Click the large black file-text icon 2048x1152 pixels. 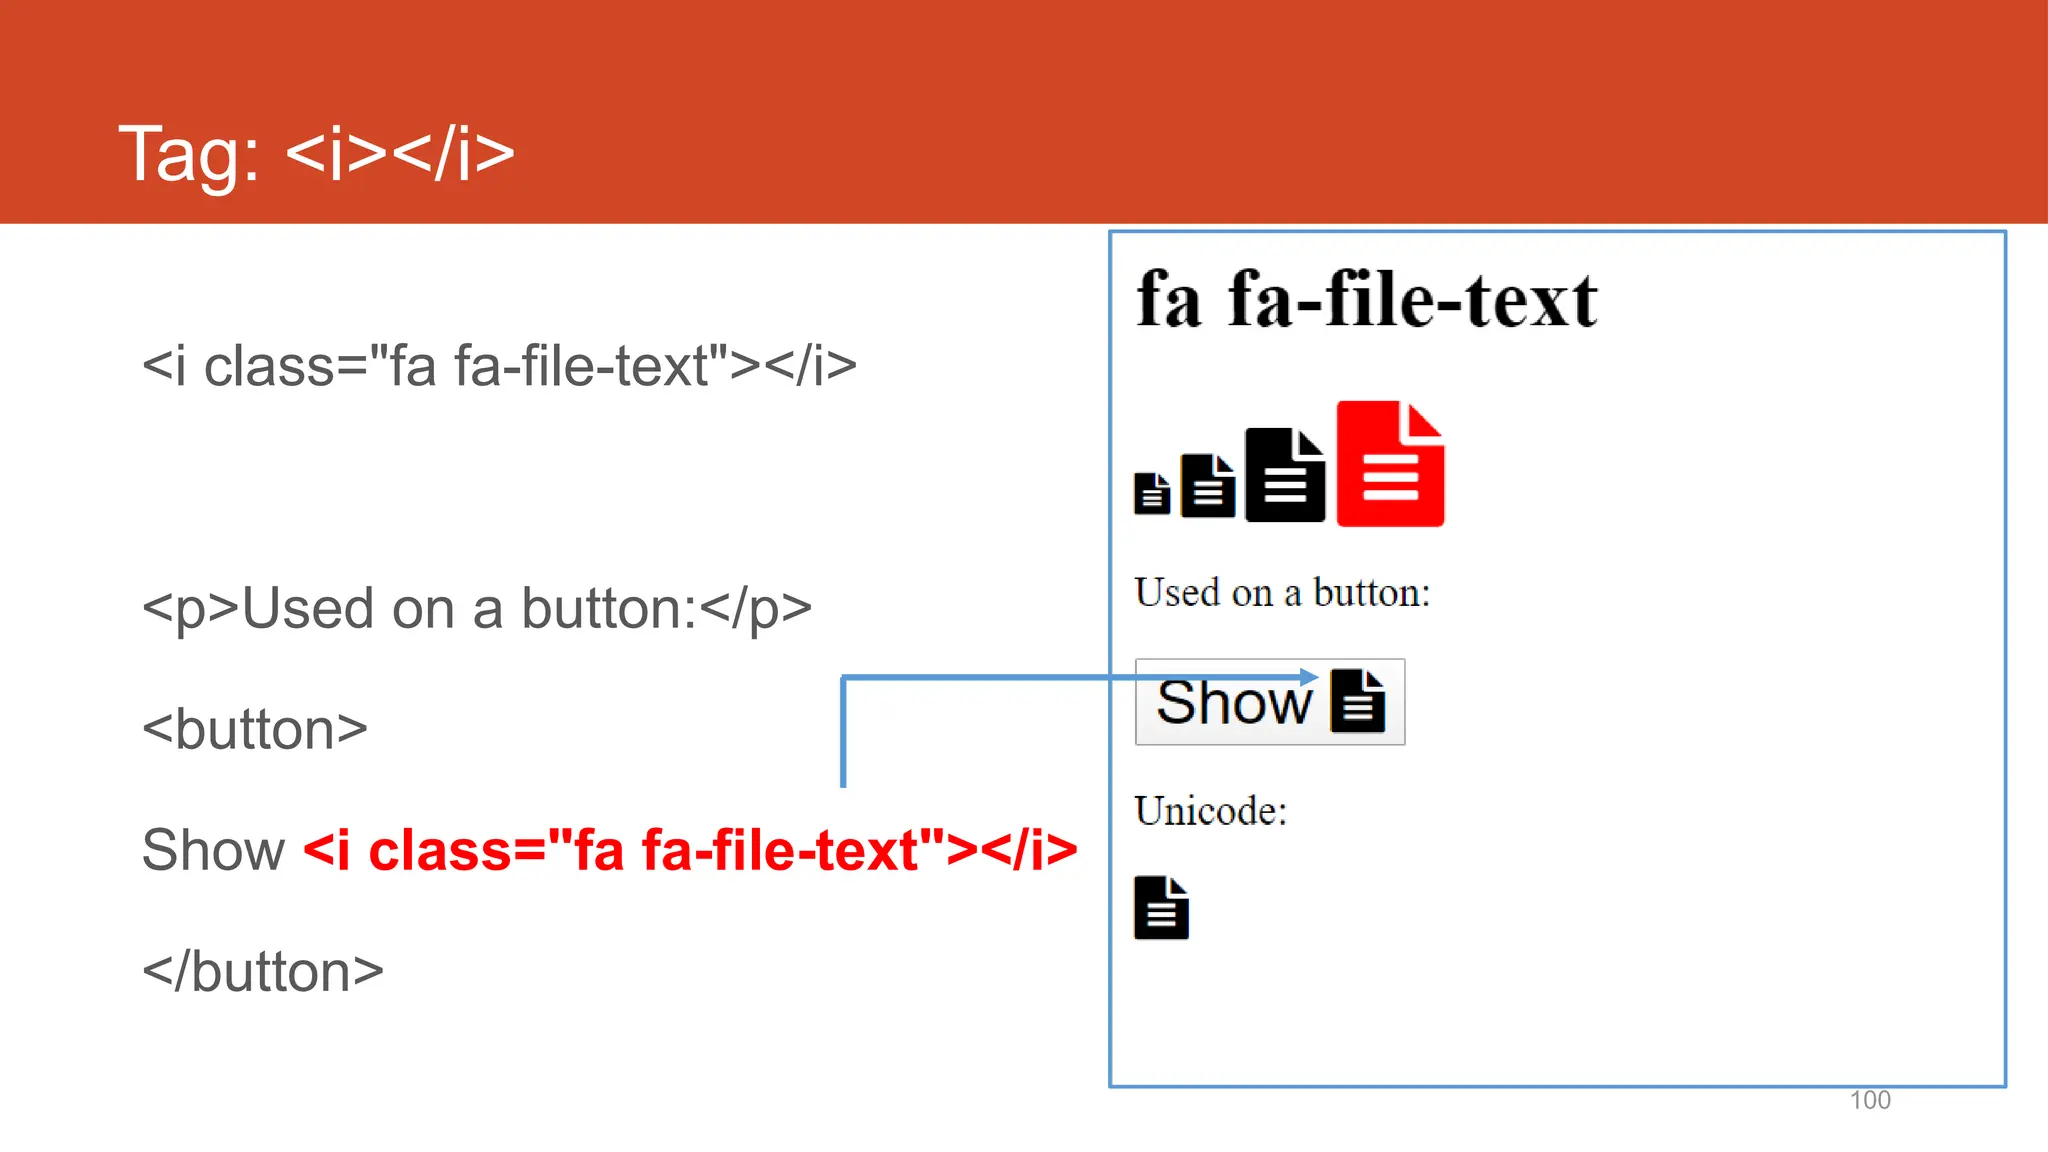1285,475
